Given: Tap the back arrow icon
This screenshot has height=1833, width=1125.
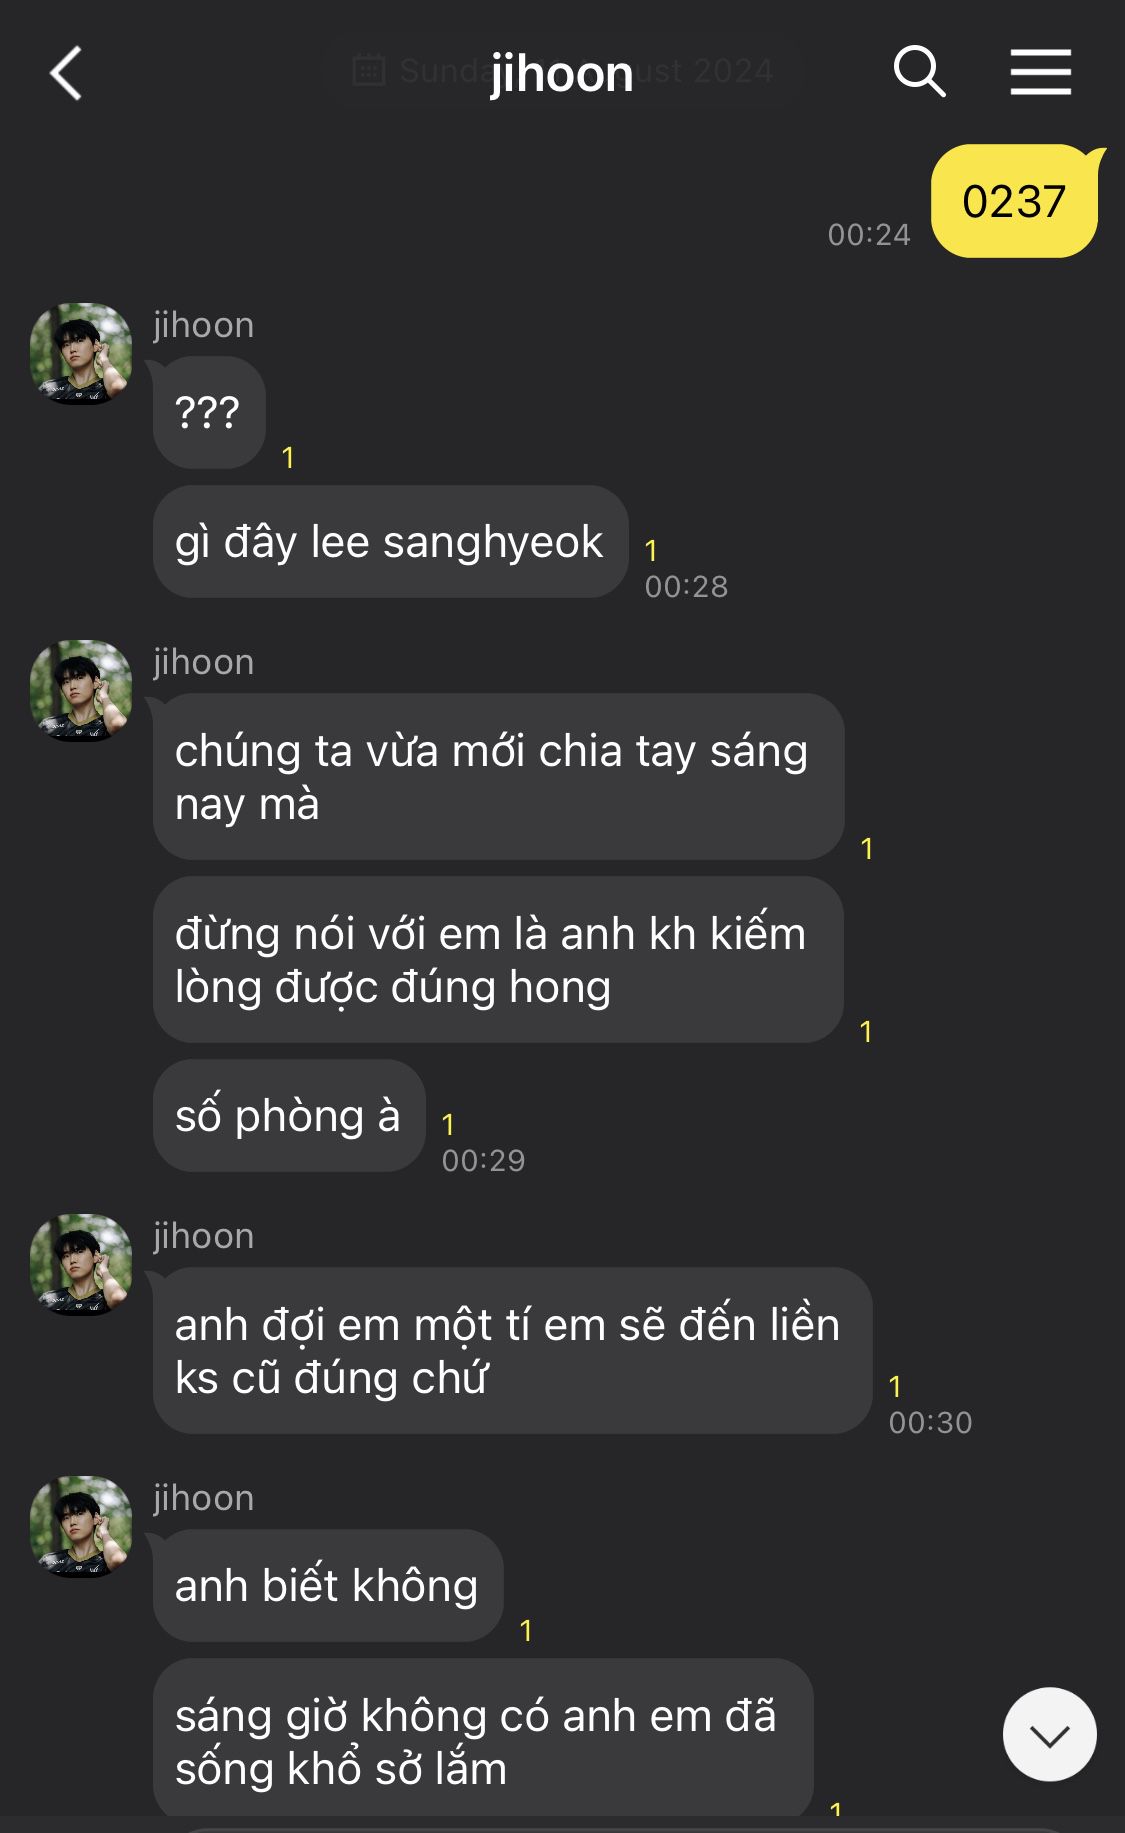Looking at the screenshot, I should pos(66,73).
